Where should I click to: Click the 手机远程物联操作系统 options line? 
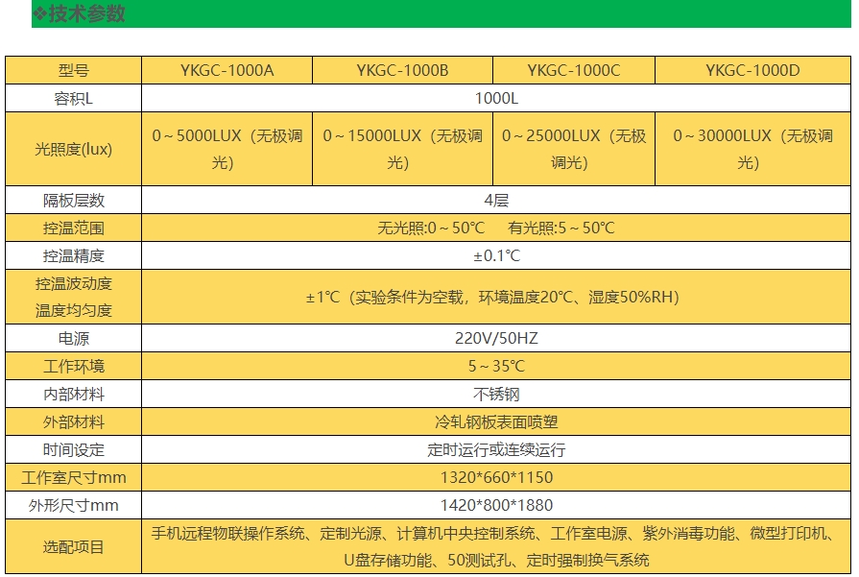click(494, 533)
